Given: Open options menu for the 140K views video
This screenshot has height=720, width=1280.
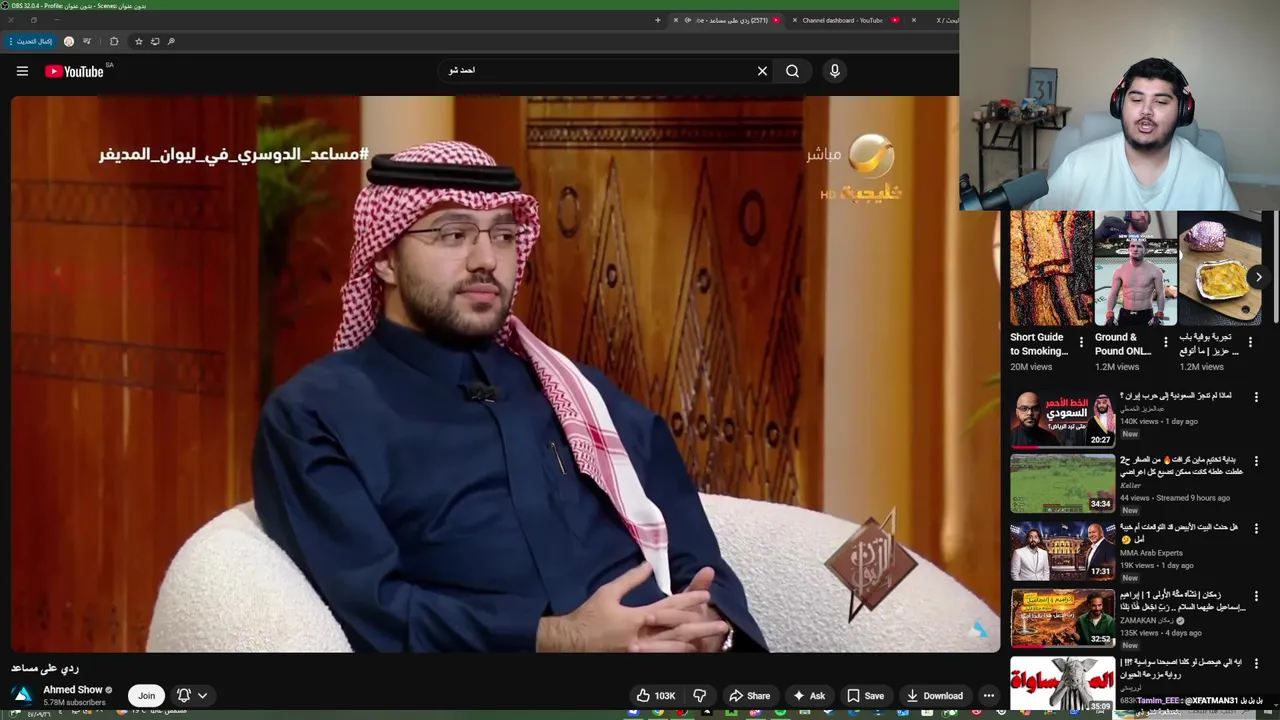Looking at the screenshot, I should pyautogui.click(x=1257, y=397).
